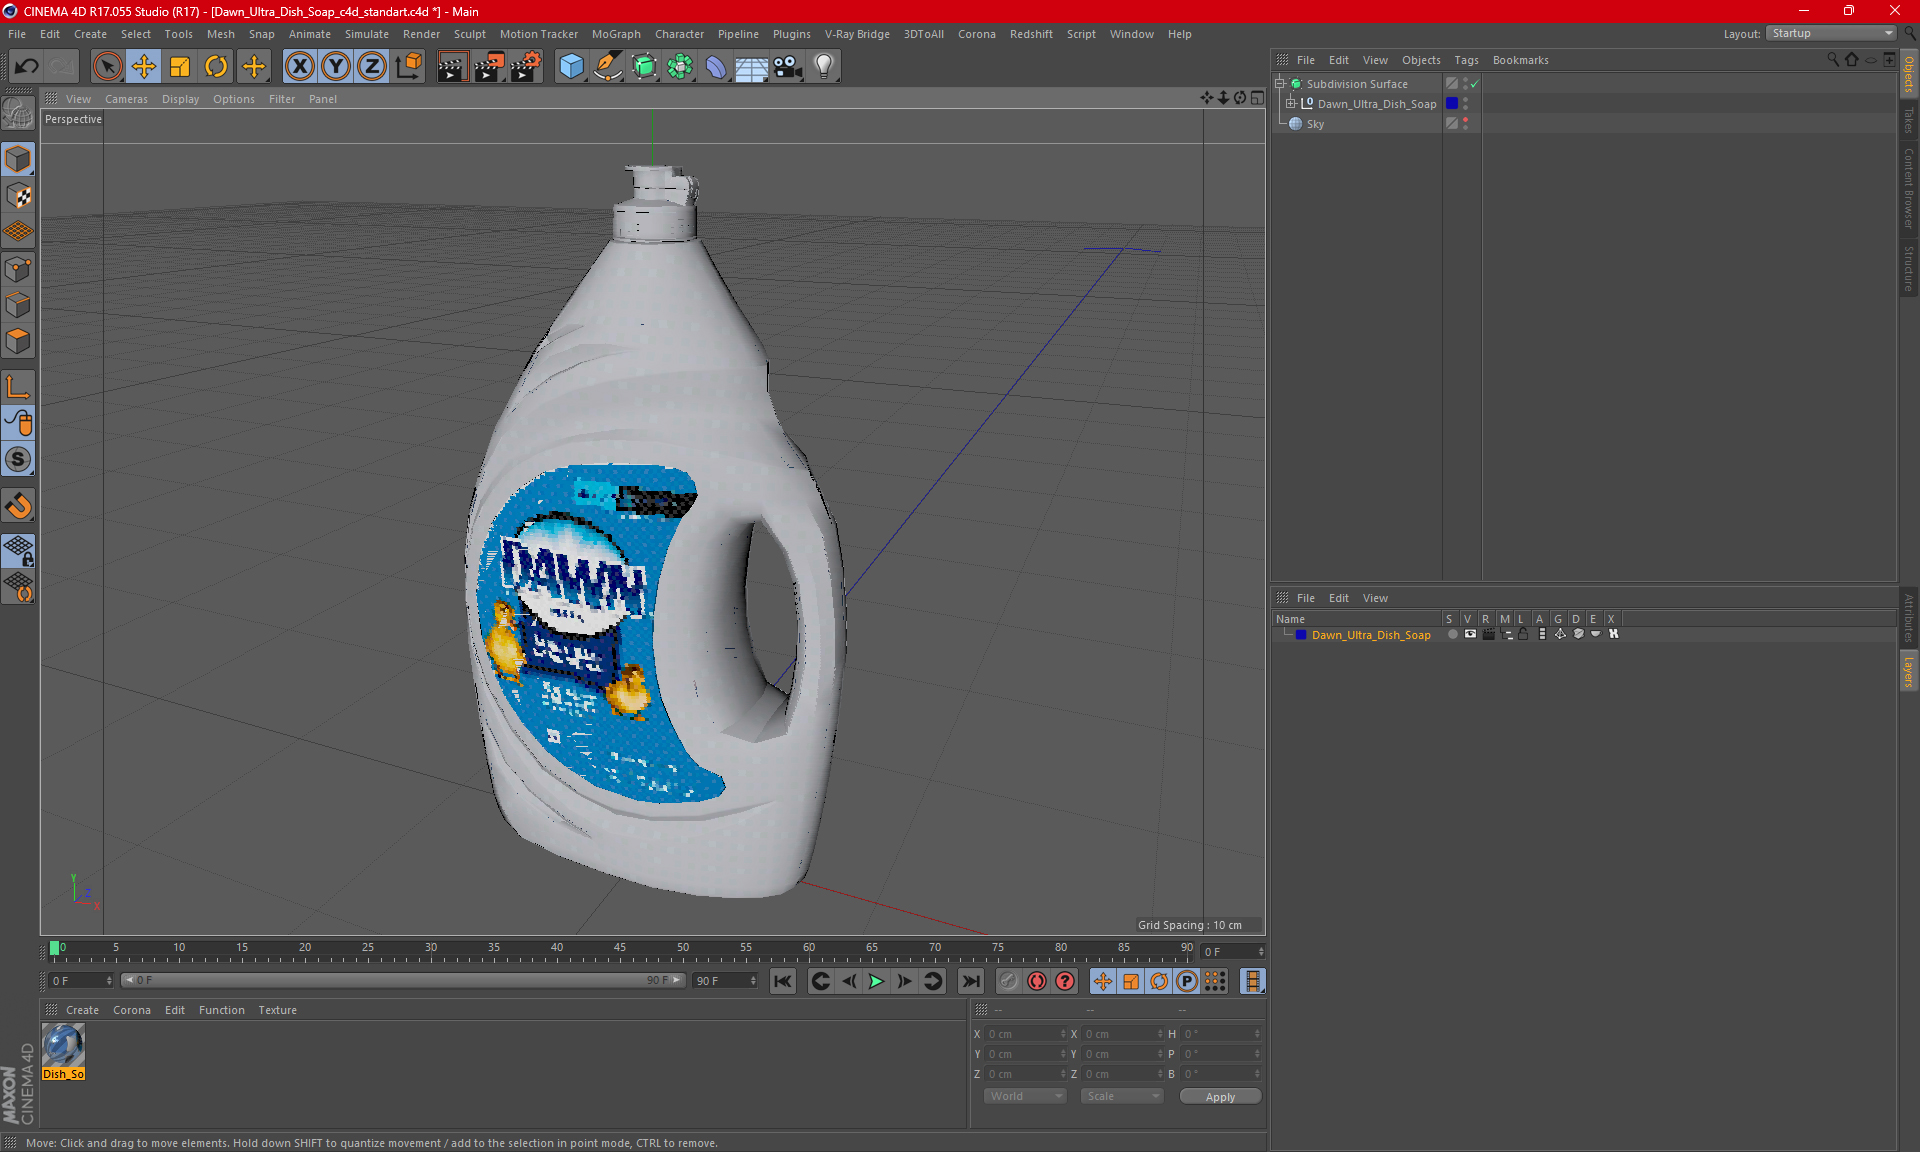
Task: Toggle Viewport Solo S icon
Action: [18, 459]
